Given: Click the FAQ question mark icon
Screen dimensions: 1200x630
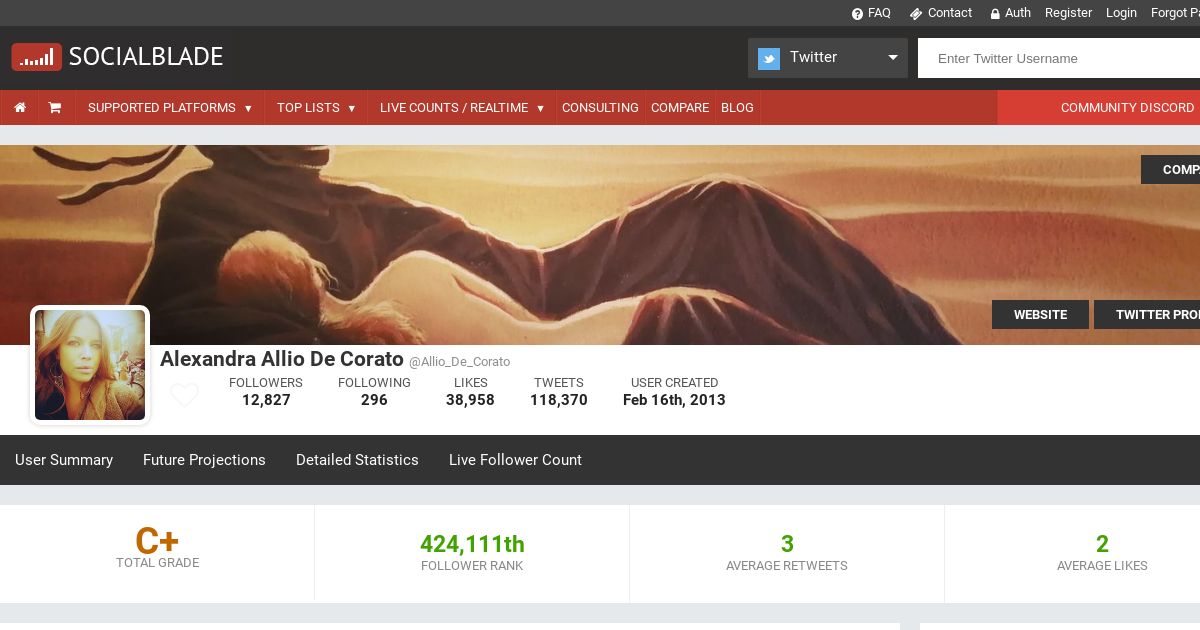Looking at the screenshot, I should click(x=857, y=14).
